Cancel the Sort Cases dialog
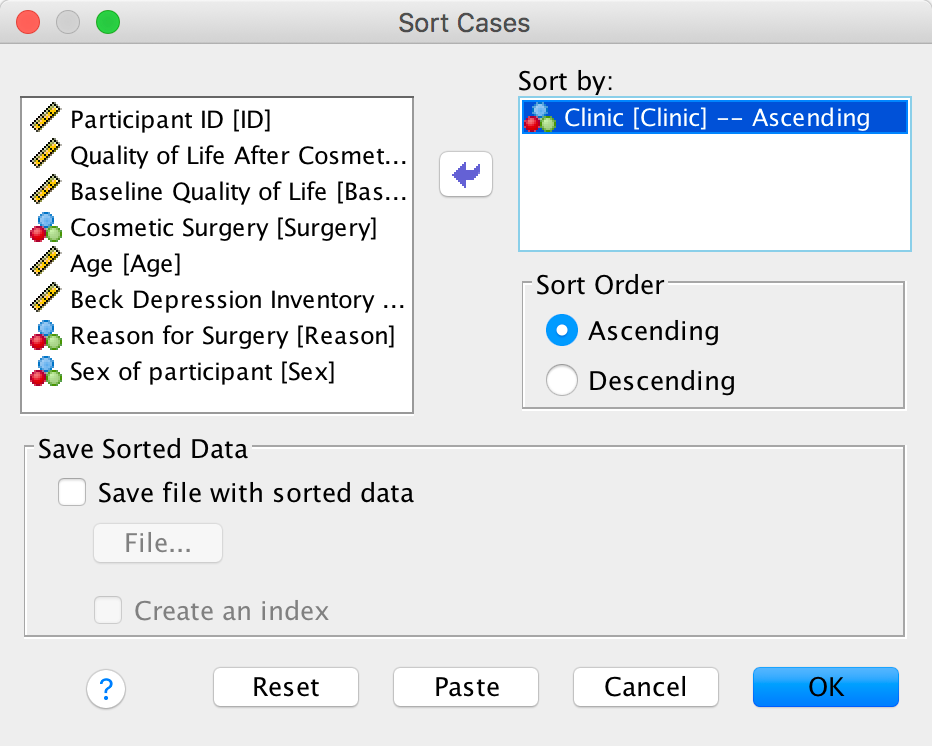This screenshot has width=932, height=746. [x=646, y=687]
